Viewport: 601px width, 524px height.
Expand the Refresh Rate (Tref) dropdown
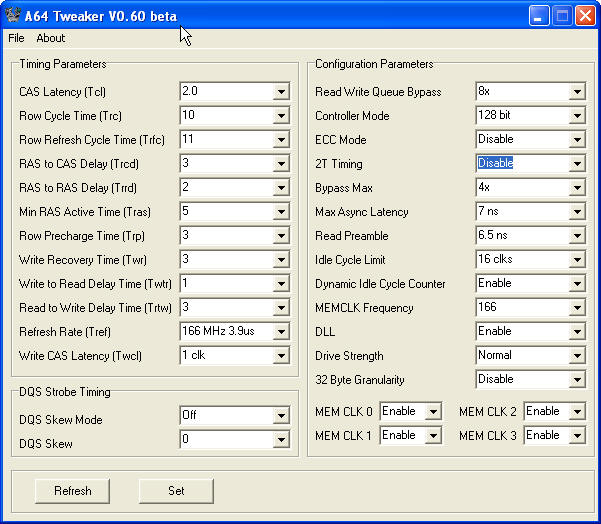[x=281, y=332]
